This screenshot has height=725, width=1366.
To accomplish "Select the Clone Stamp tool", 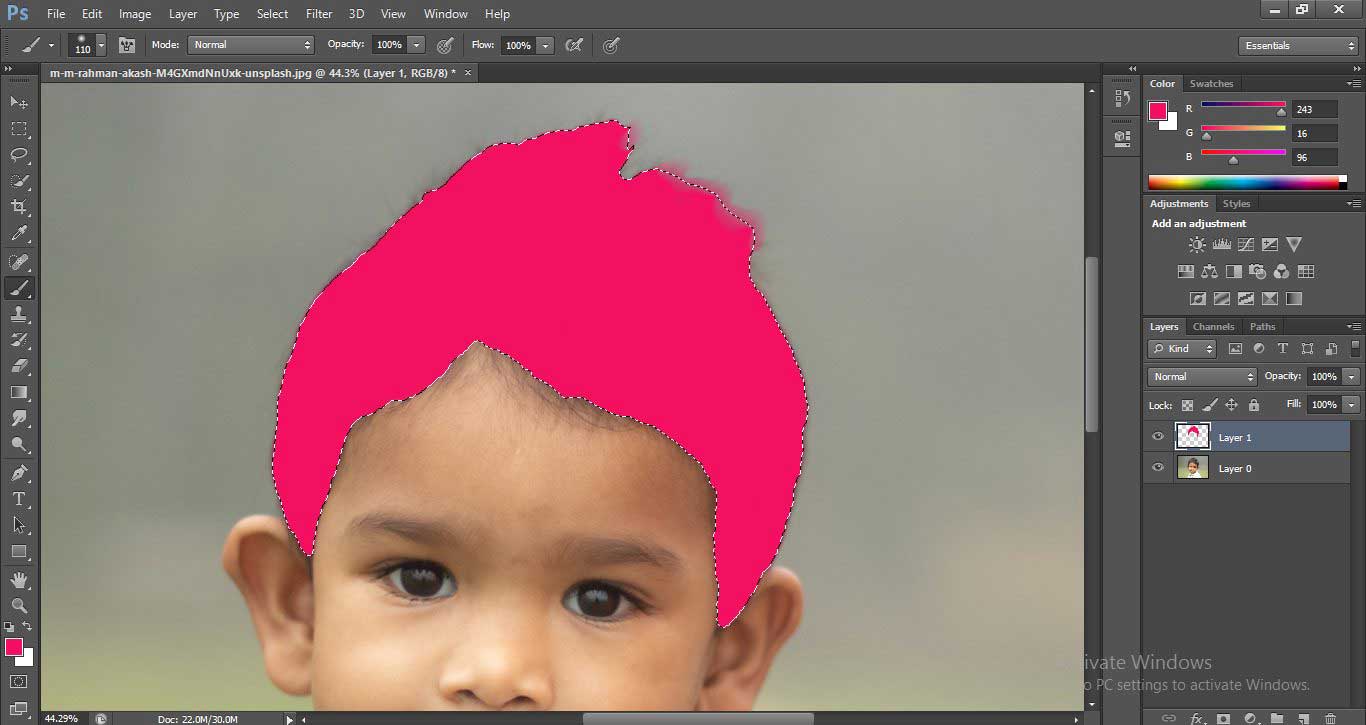I will click(18, 315).
